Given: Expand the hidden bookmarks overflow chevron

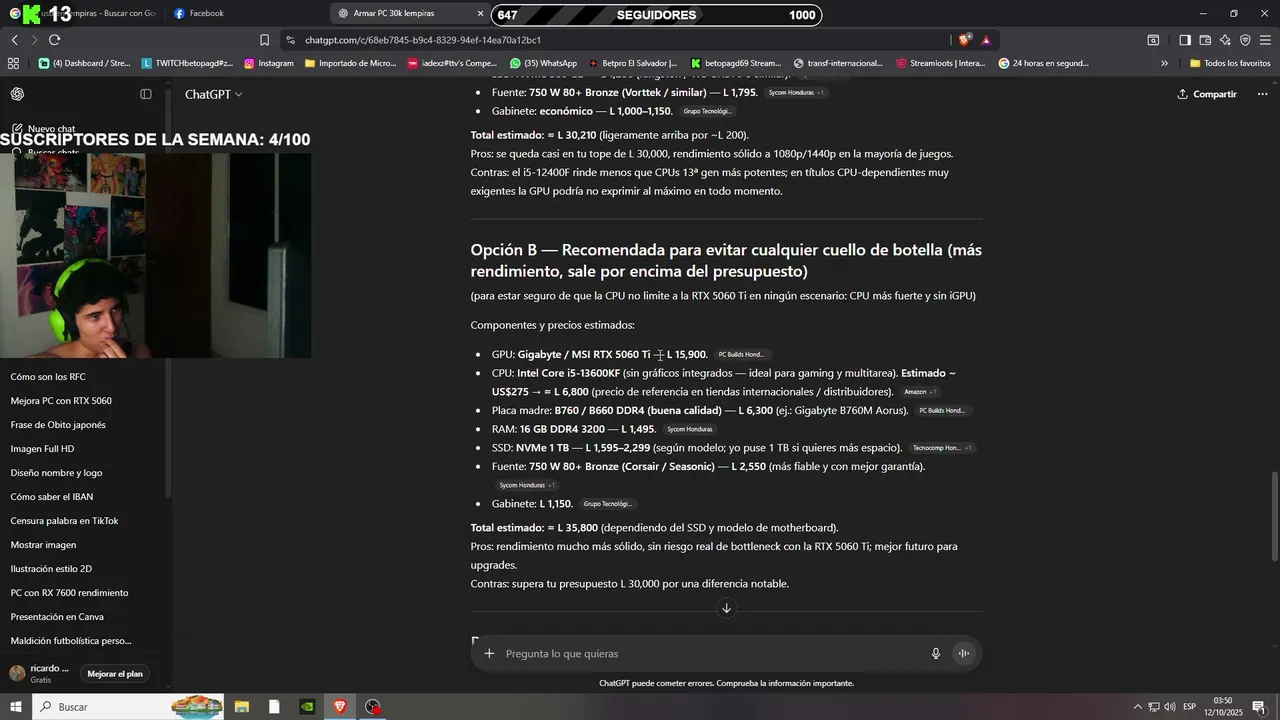Looking at the screenshot, I should (x=1164, y=63).
